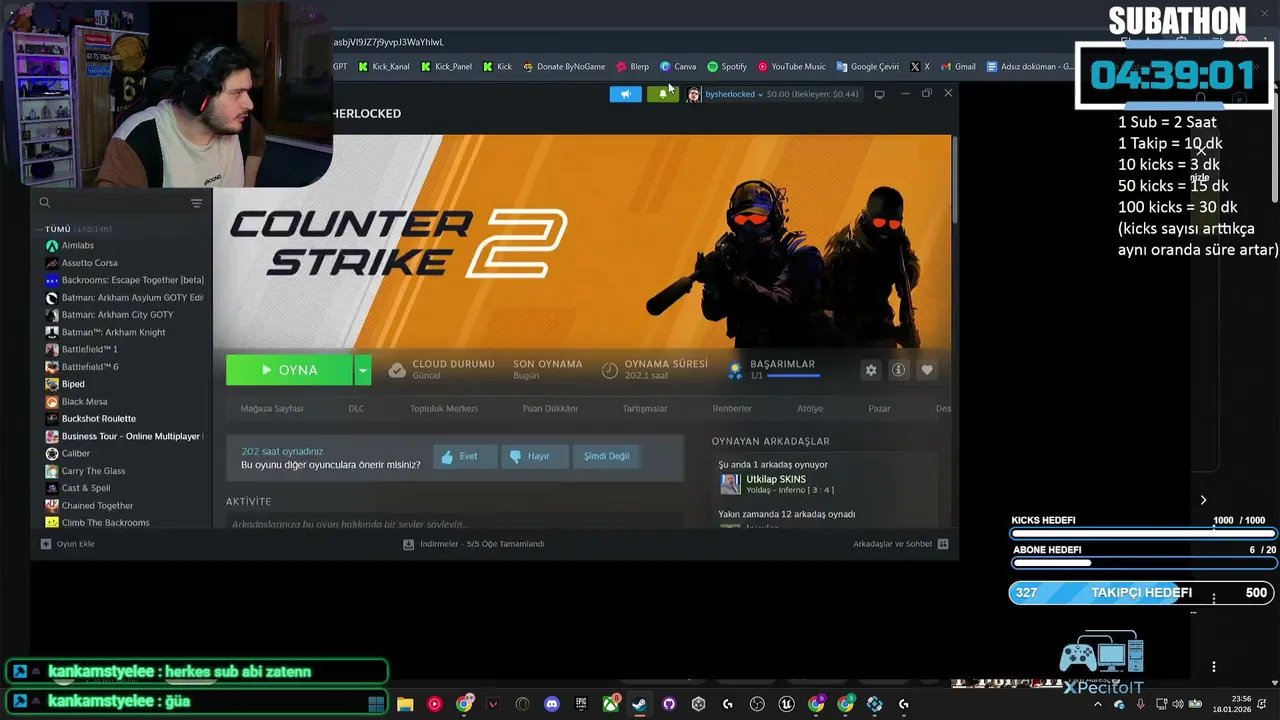Viewport: 1280px width, 720px height.
Task: Click the Başarımlar trophy icon
Action: click(x=735, y=370)
